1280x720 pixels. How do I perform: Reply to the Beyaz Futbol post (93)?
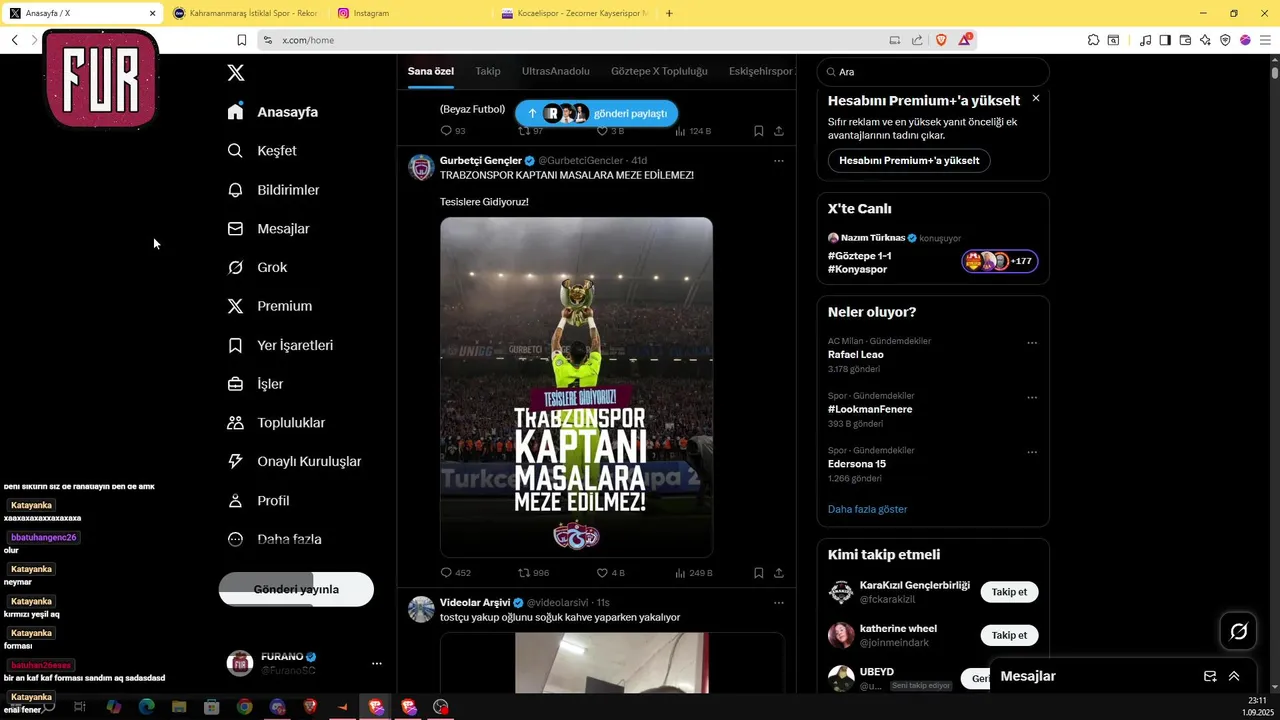click(x=453, y=131)
